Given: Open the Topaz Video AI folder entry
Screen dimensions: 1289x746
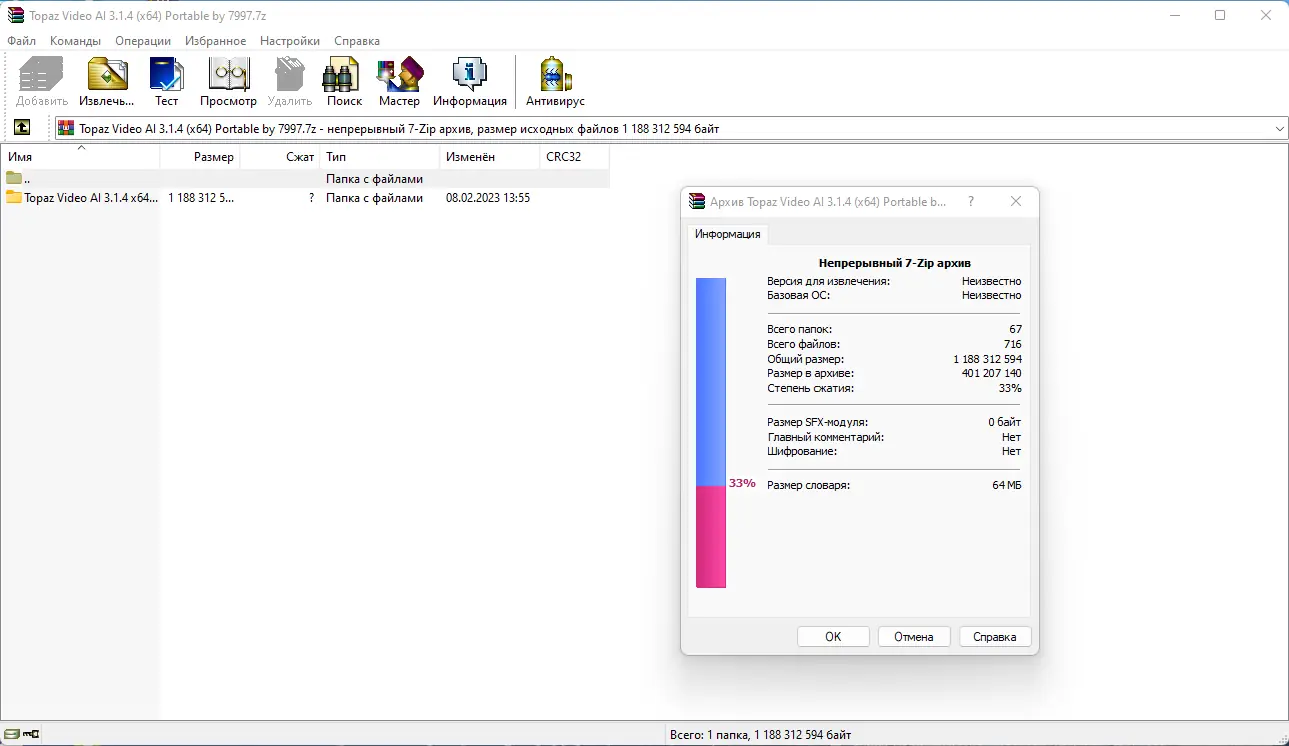Looking at the screenshot, I should click(80, 197).
